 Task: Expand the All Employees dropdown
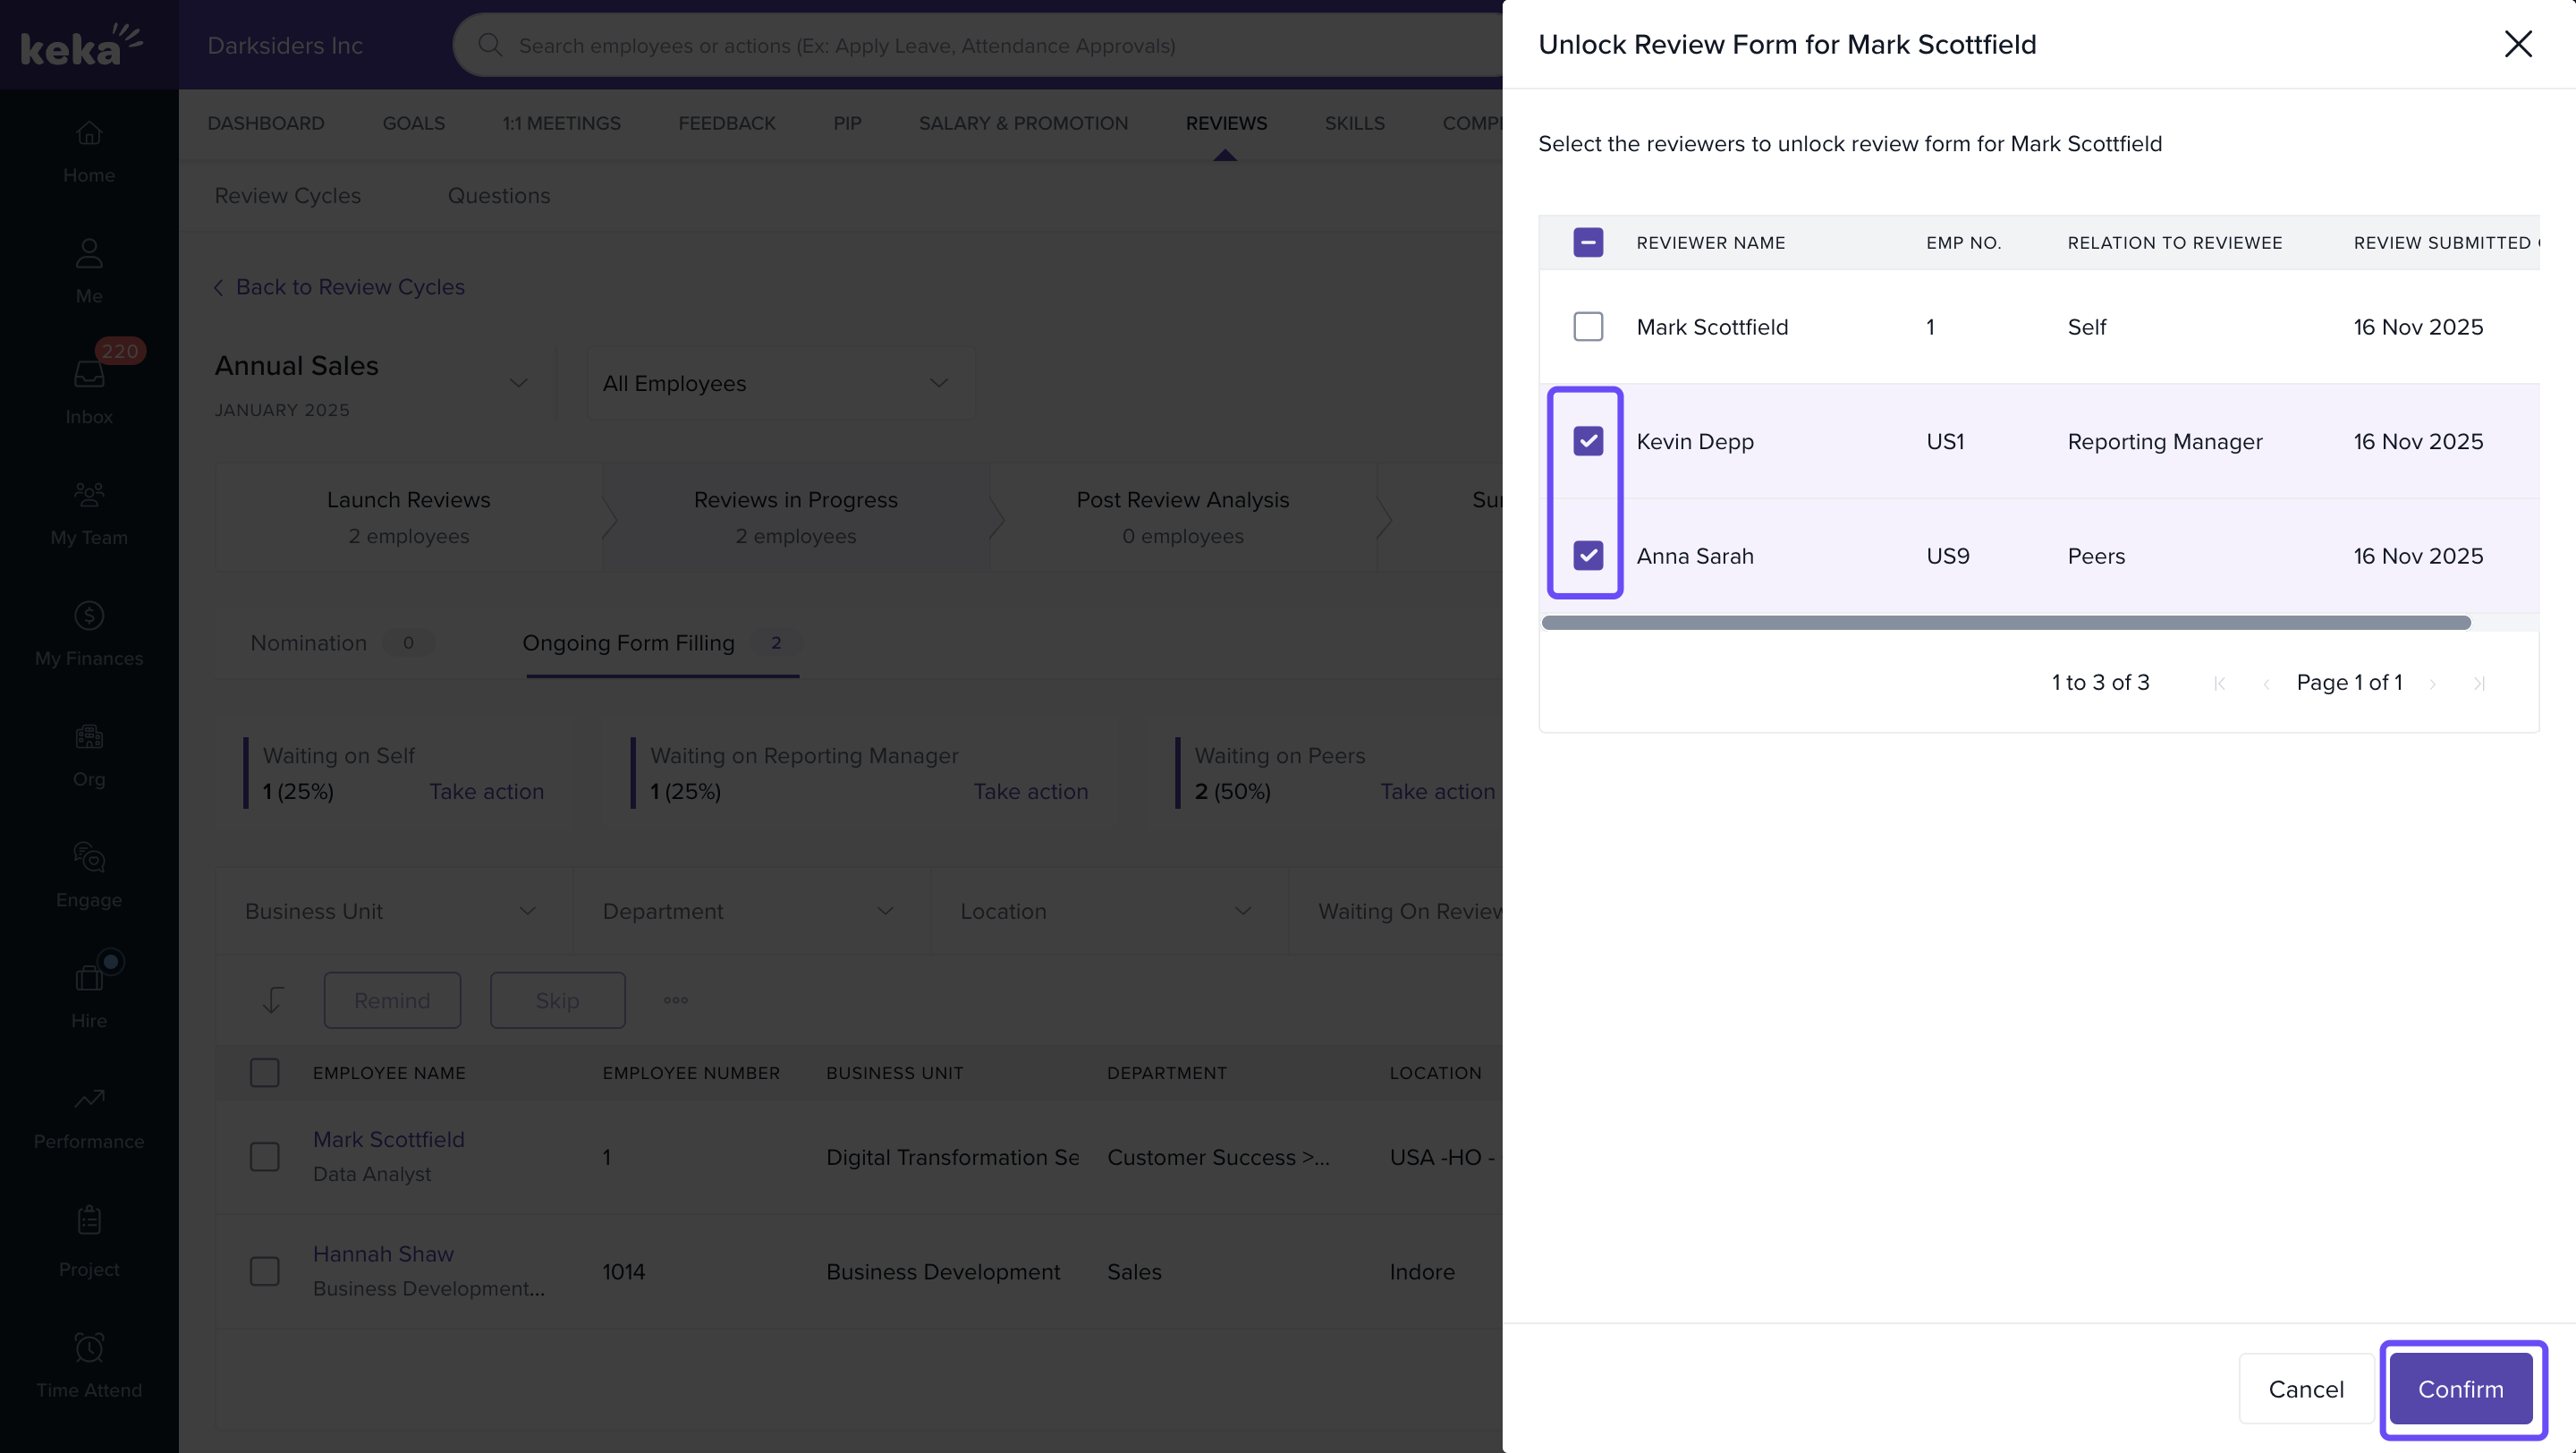[780, 384]
